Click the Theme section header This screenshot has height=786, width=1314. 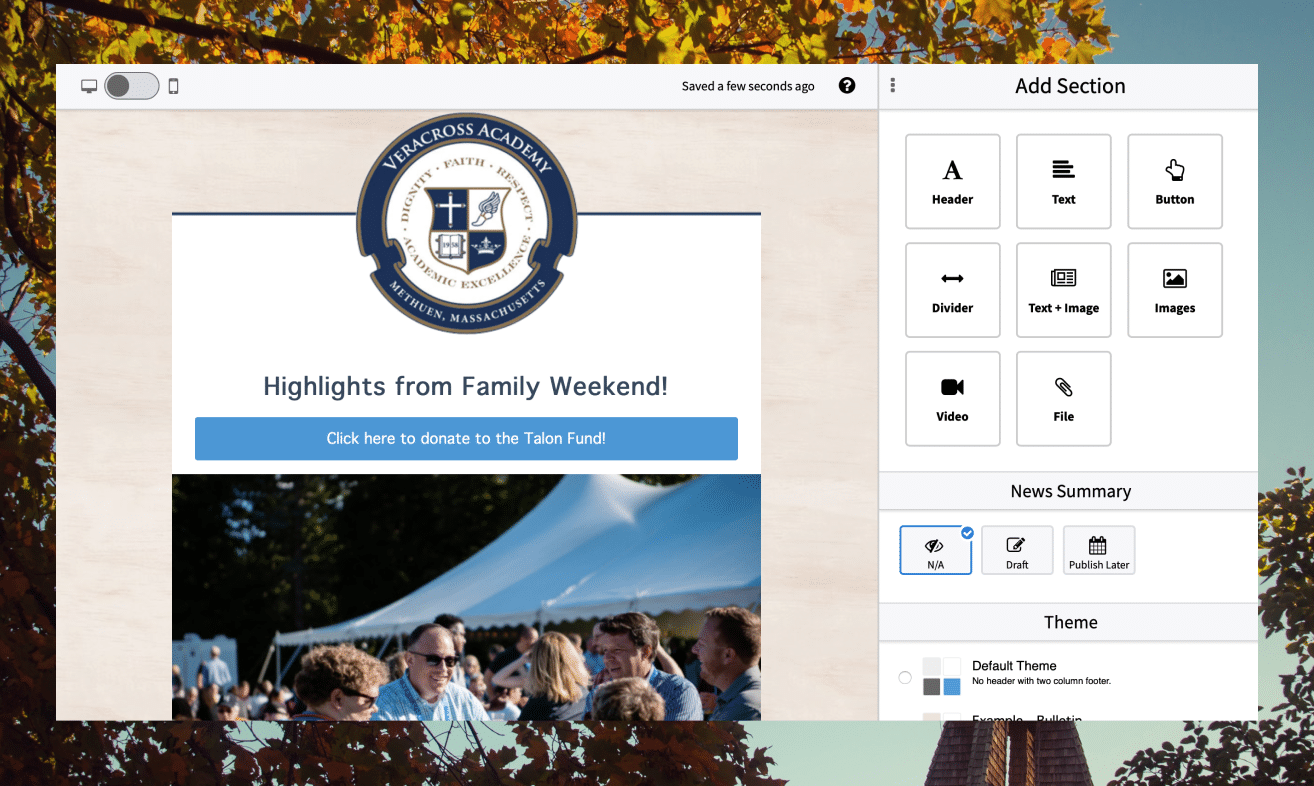[x=1068, y=622]
